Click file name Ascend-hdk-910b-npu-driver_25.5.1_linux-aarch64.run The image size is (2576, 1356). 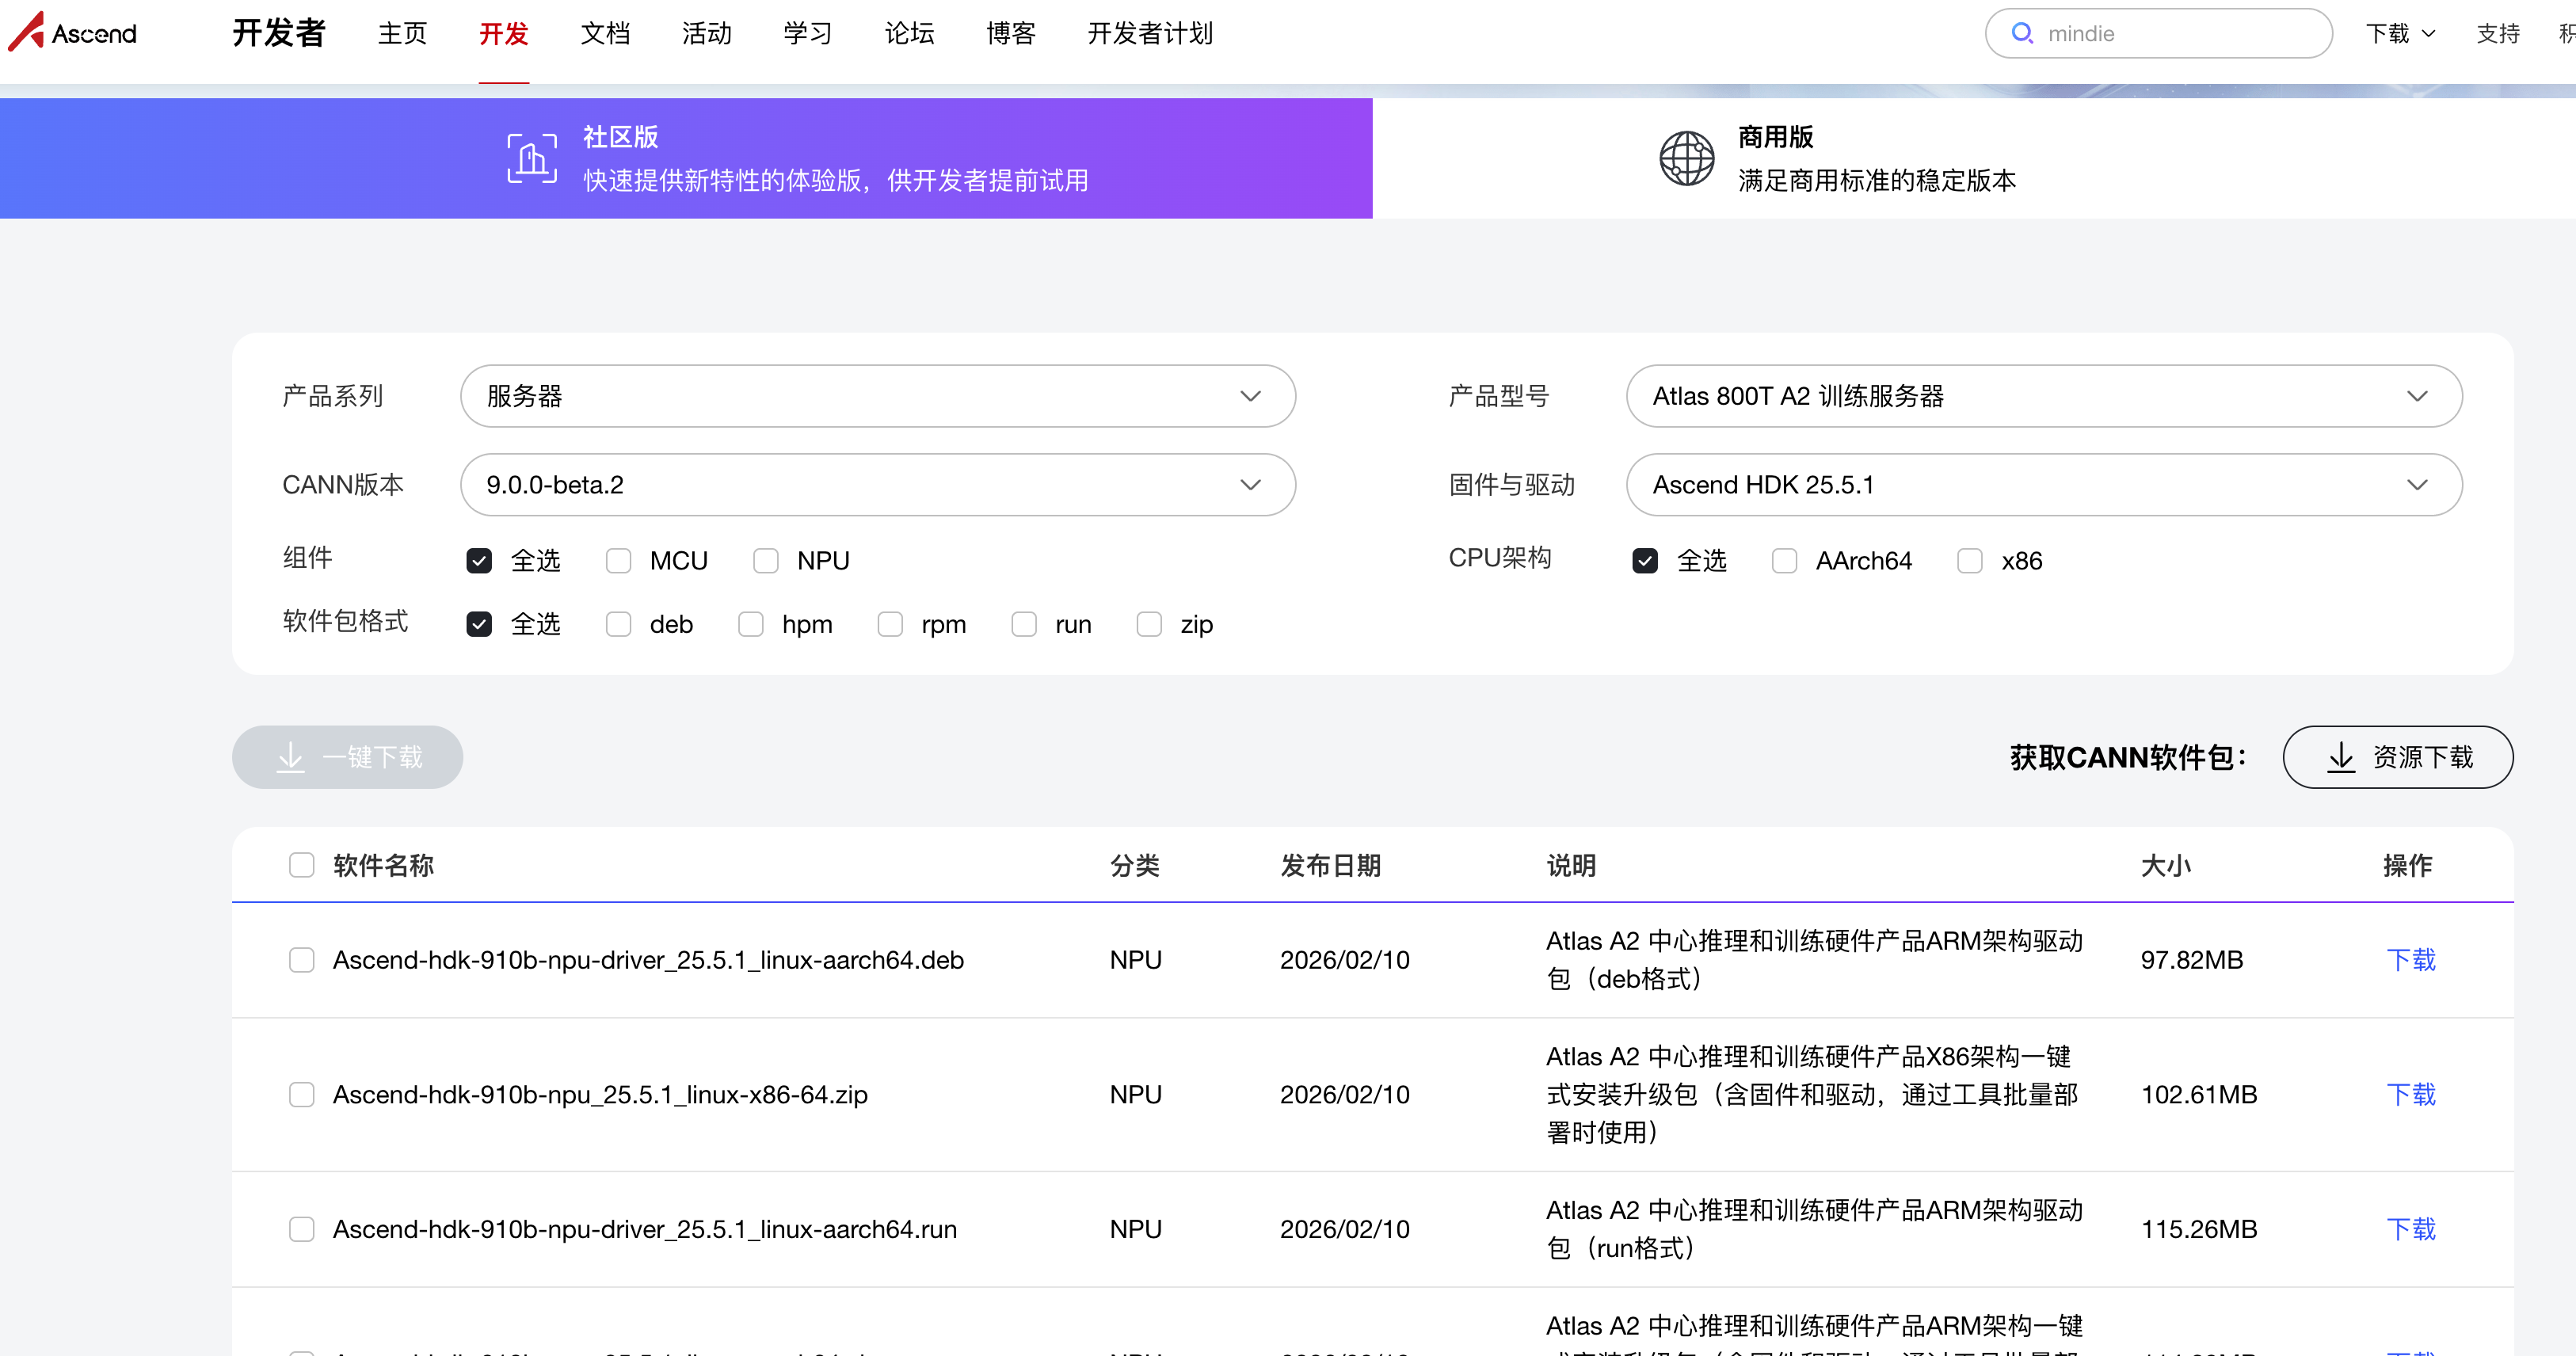645,1229
